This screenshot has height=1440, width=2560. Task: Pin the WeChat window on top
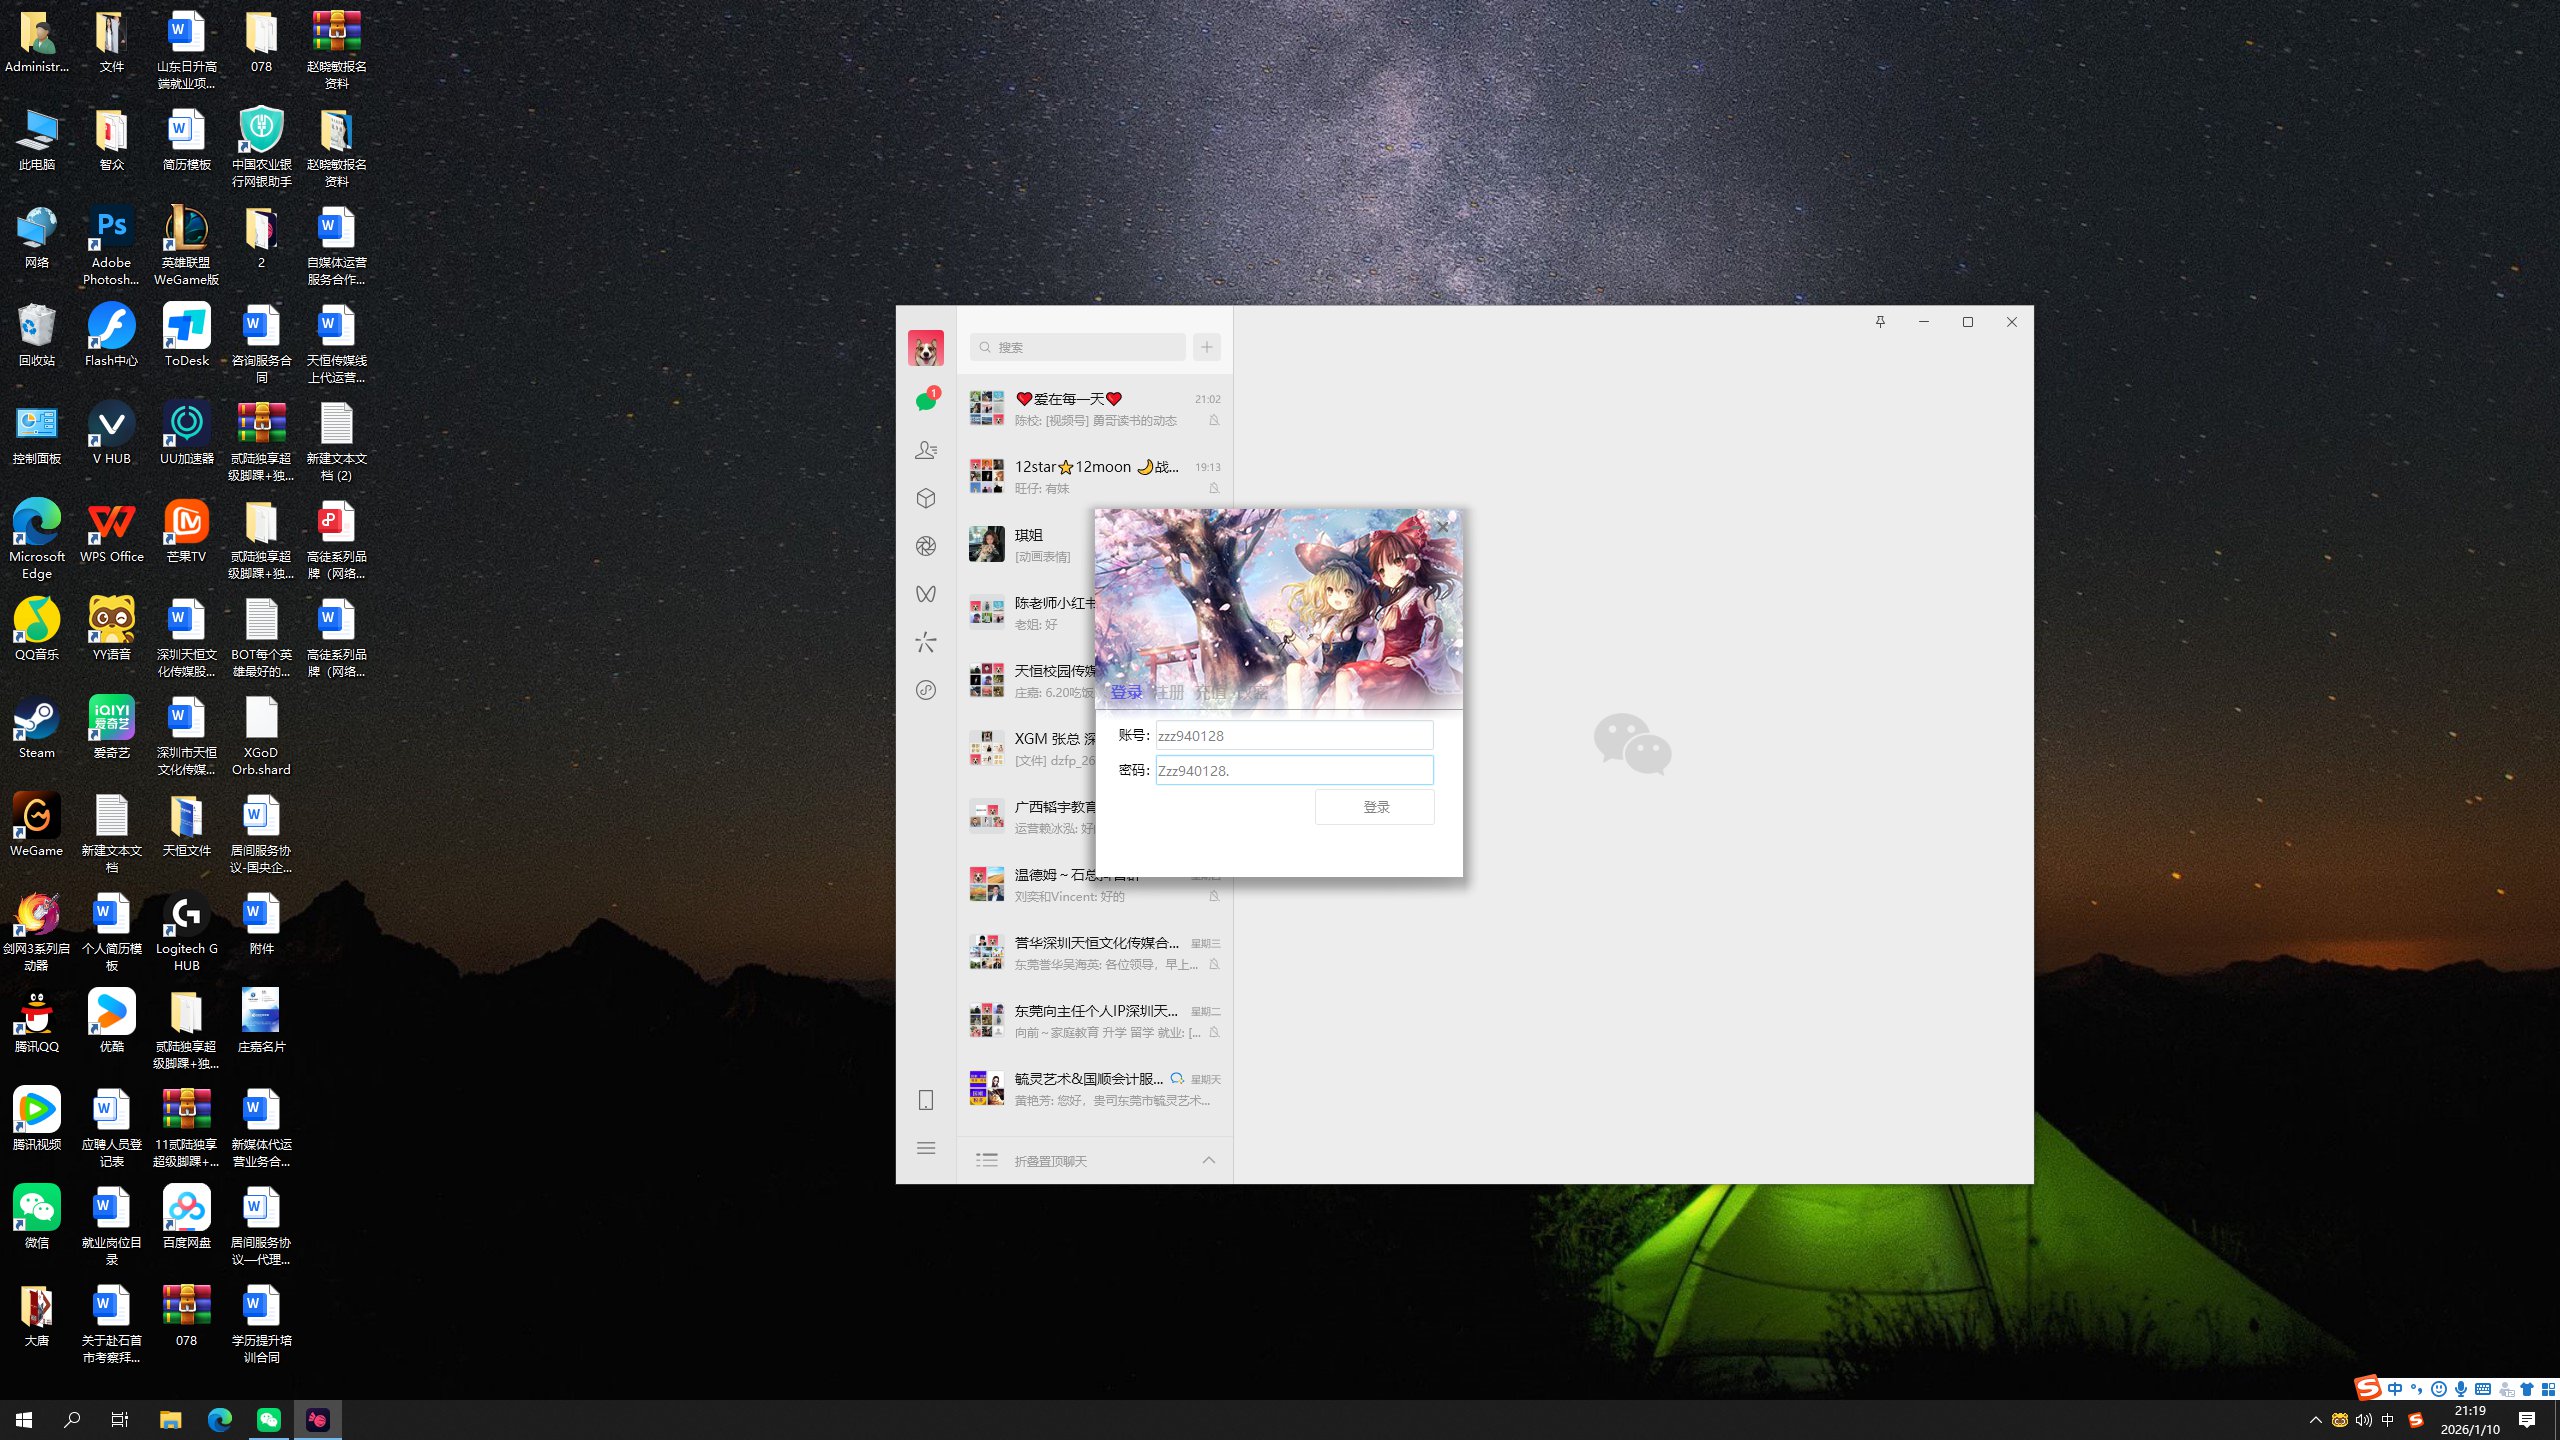pyautogui.click(x=1880, y=322)
